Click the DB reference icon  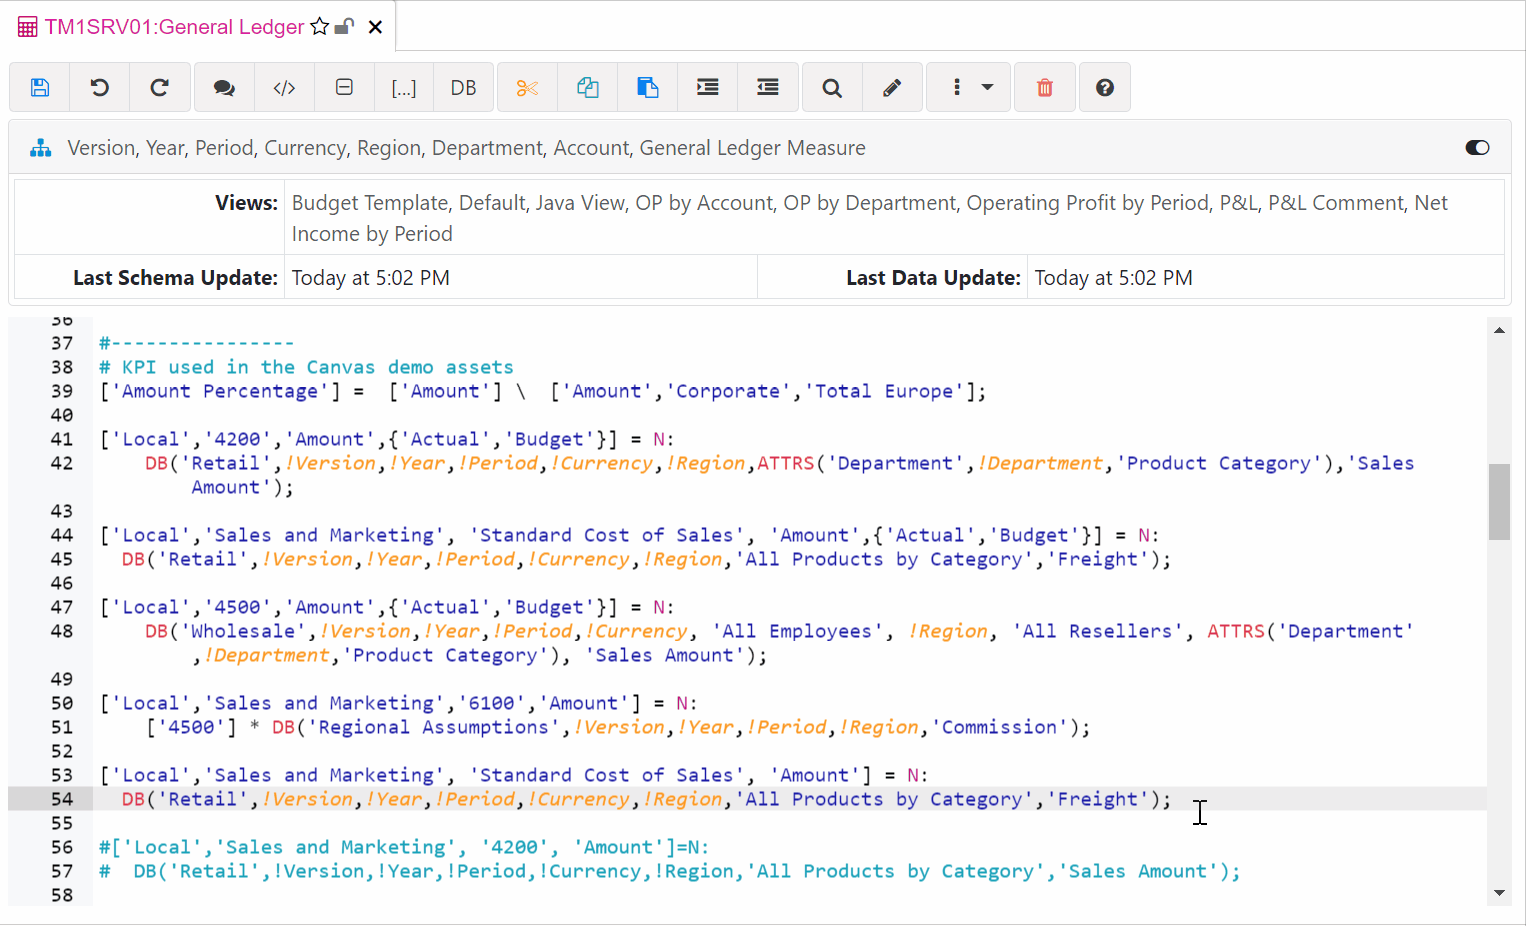pyautogui.click(x=463, y=87)
